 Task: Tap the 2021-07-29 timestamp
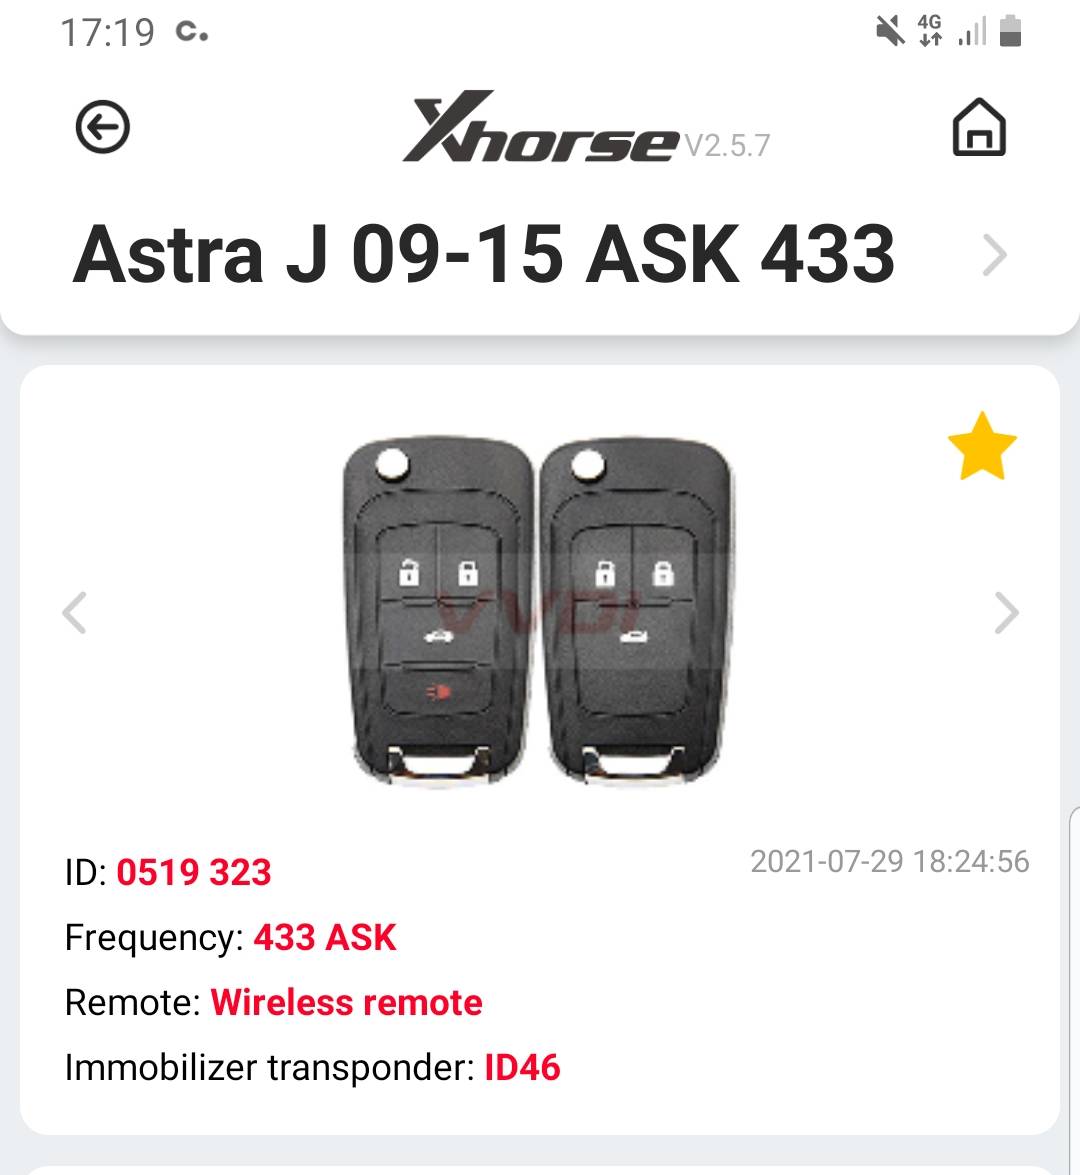[x=890, y=862]
